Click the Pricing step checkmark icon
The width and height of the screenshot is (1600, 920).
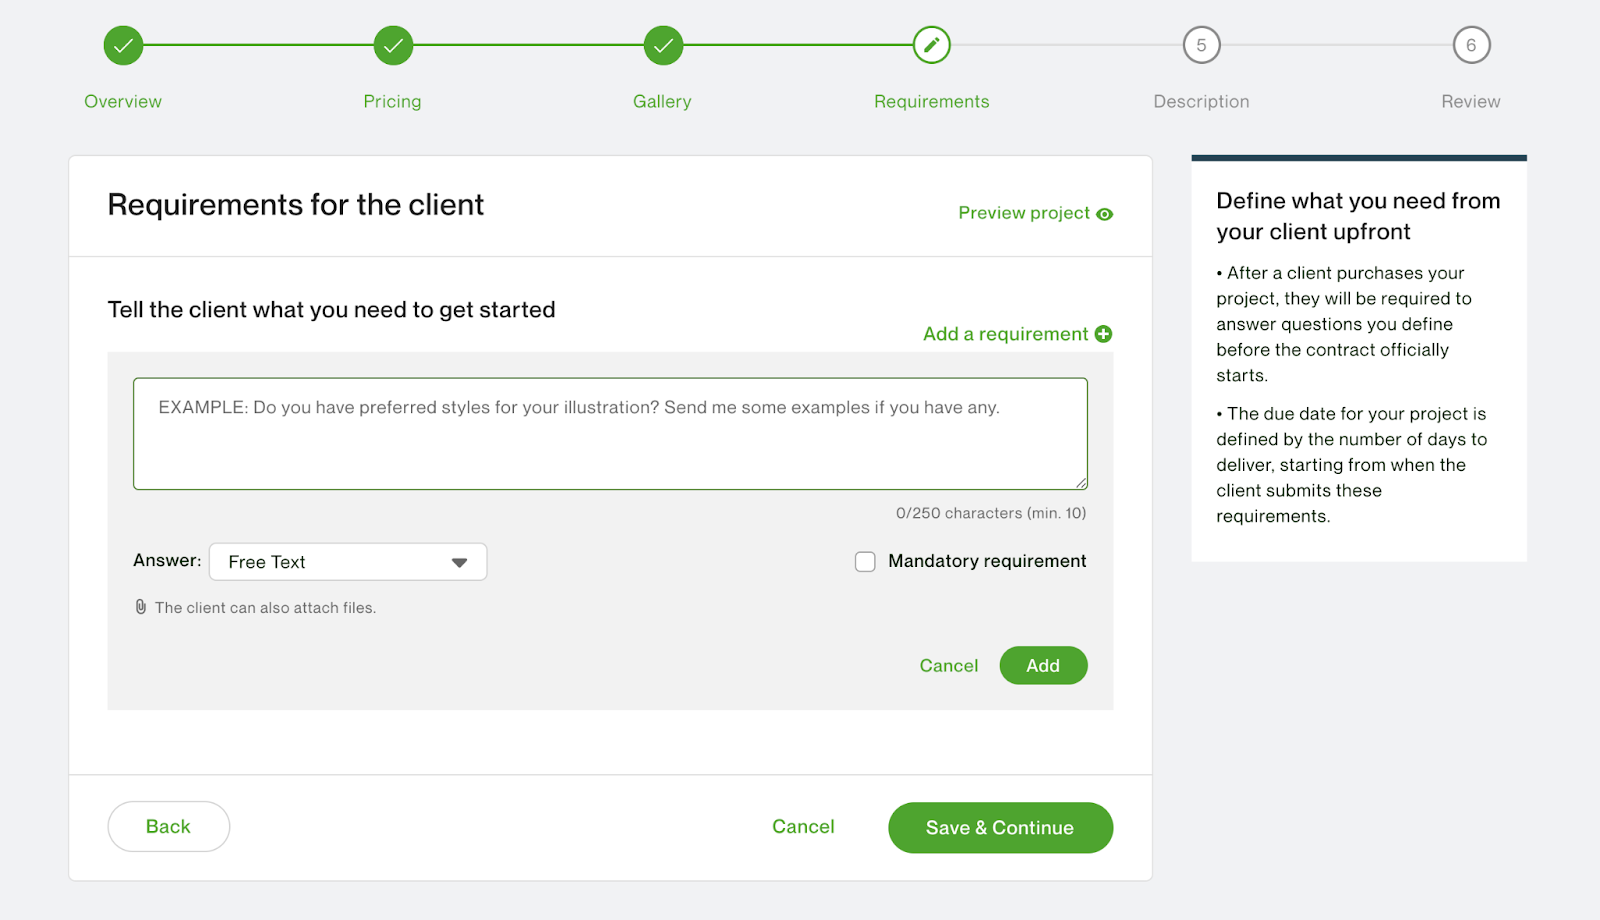[393, 45]
